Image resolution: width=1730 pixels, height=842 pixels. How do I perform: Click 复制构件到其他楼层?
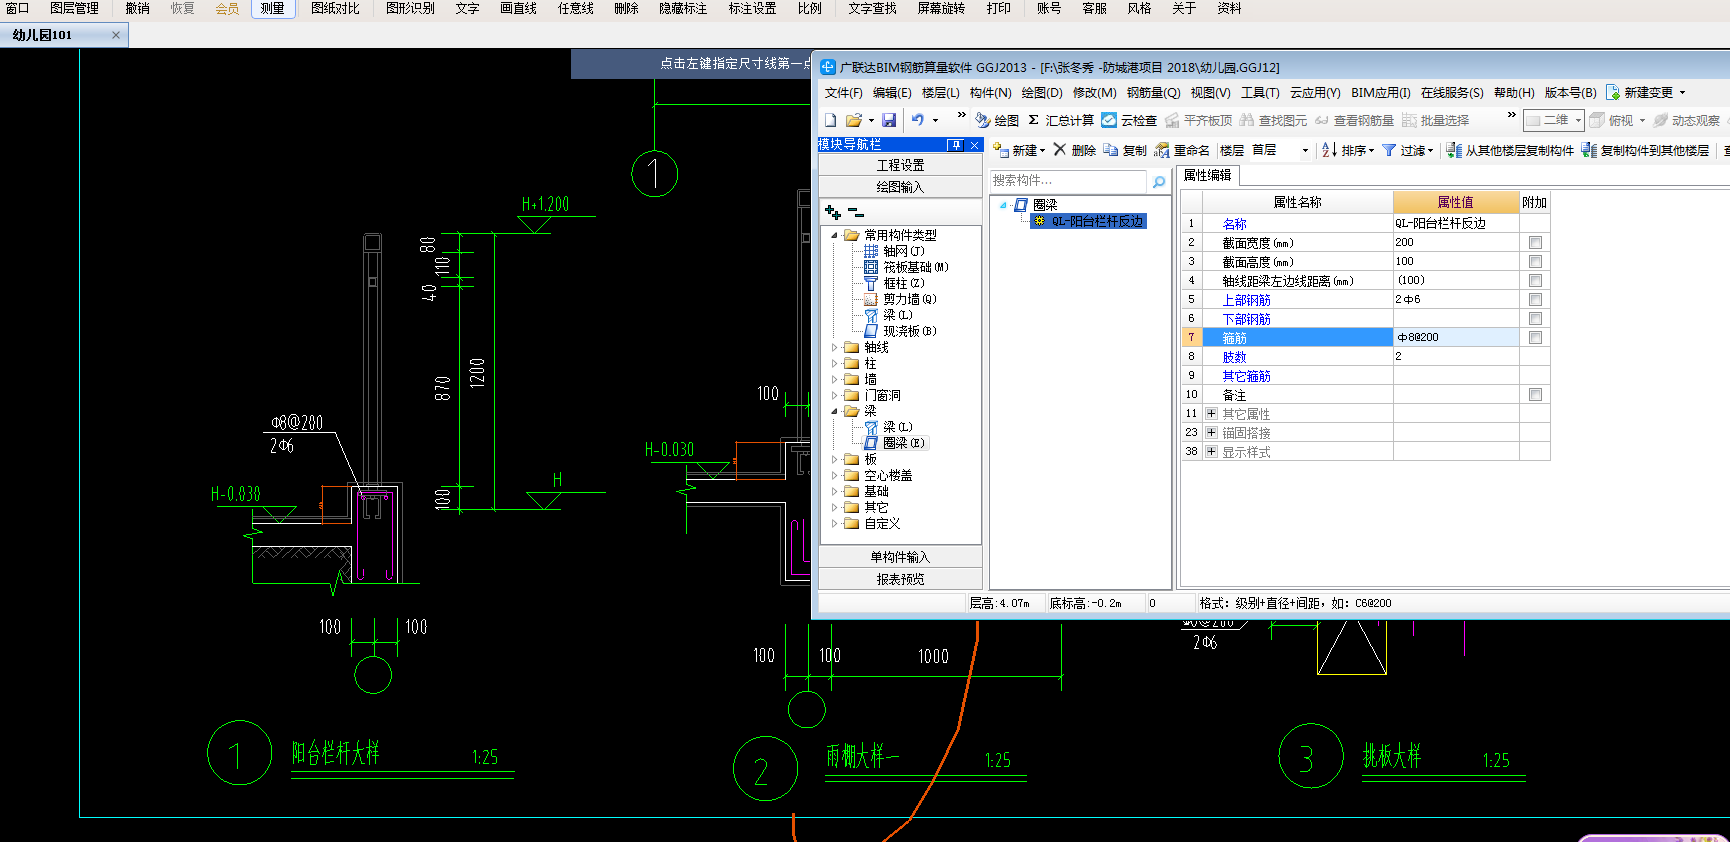pos(1645,150)
